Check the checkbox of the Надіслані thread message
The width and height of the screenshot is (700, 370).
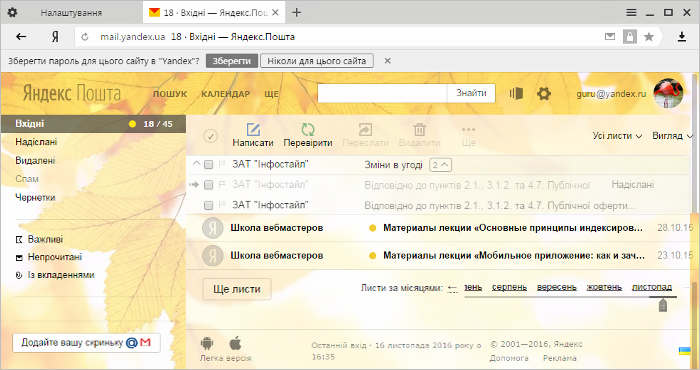tap(208, 185)
